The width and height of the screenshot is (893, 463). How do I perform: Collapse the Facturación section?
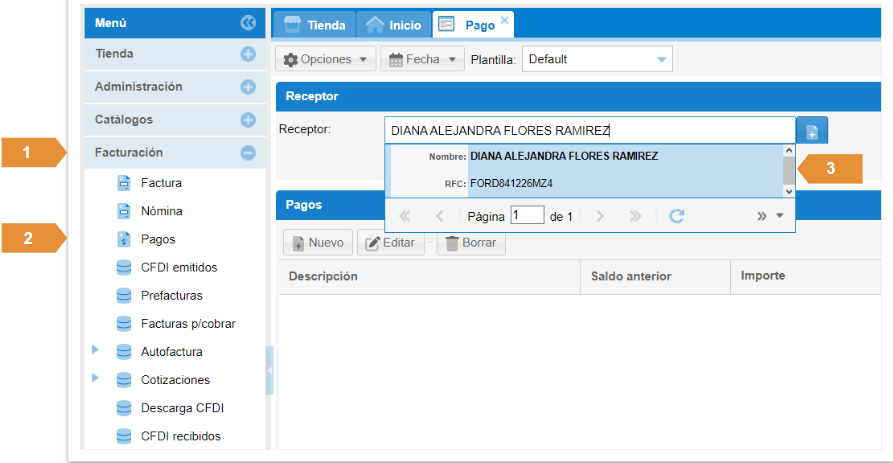pyautogui.click(x=248, y=153)
